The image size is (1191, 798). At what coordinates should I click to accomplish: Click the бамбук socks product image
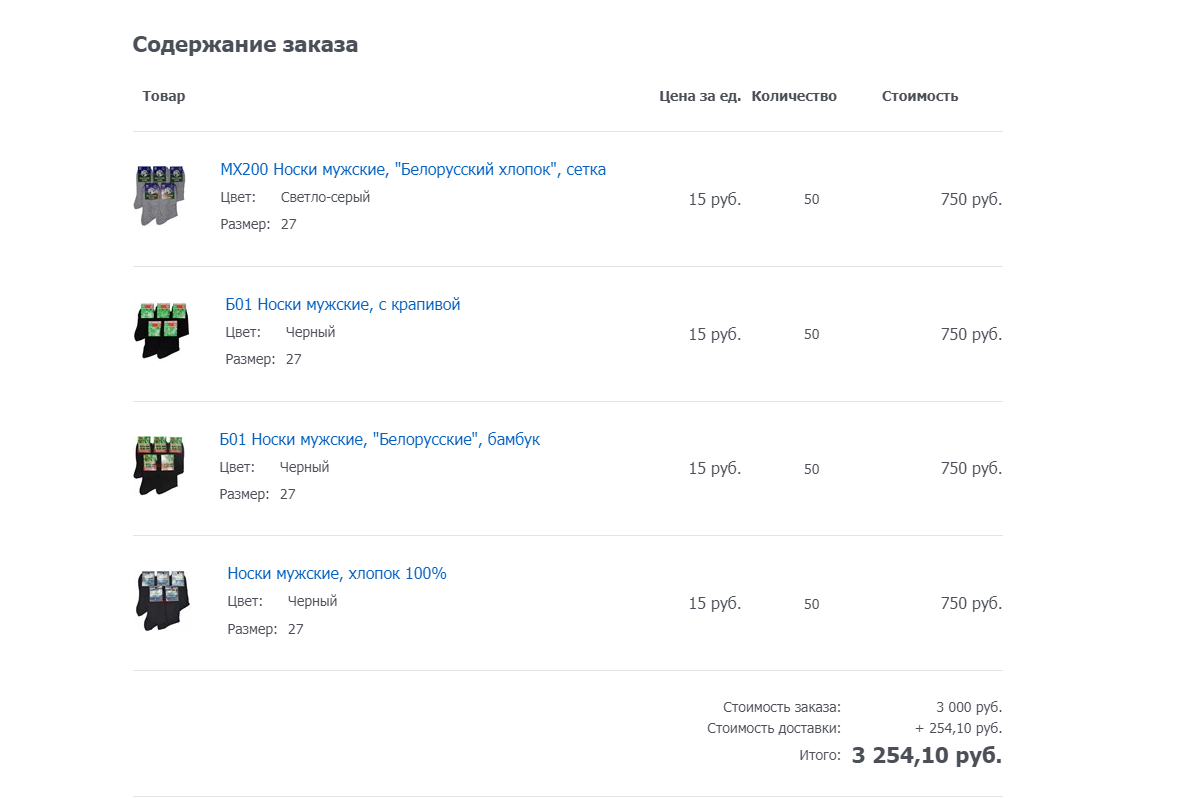point(160,465)
